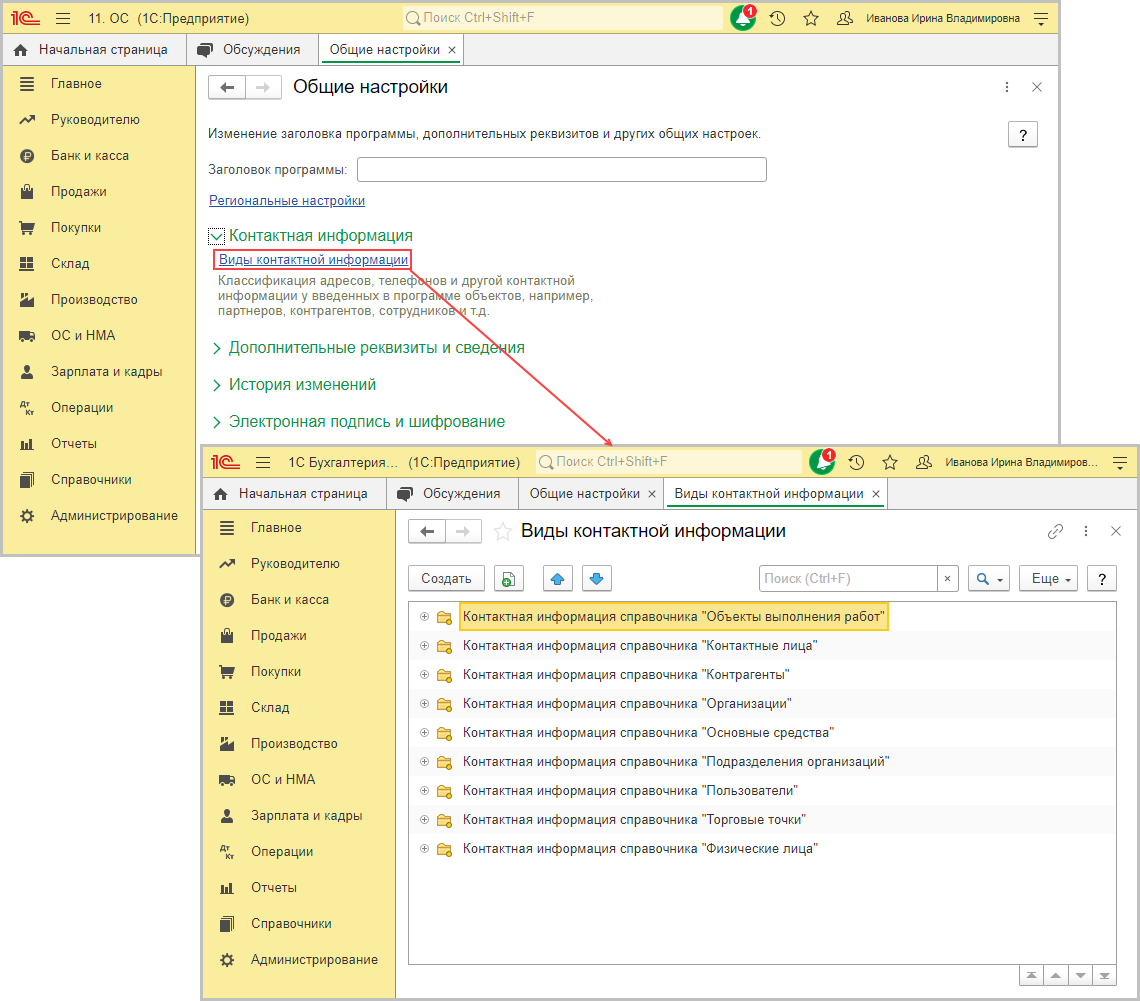Click Заголовок программы input field
The width and height of the screenshot is (1140, 1001).
coord(561,169)
